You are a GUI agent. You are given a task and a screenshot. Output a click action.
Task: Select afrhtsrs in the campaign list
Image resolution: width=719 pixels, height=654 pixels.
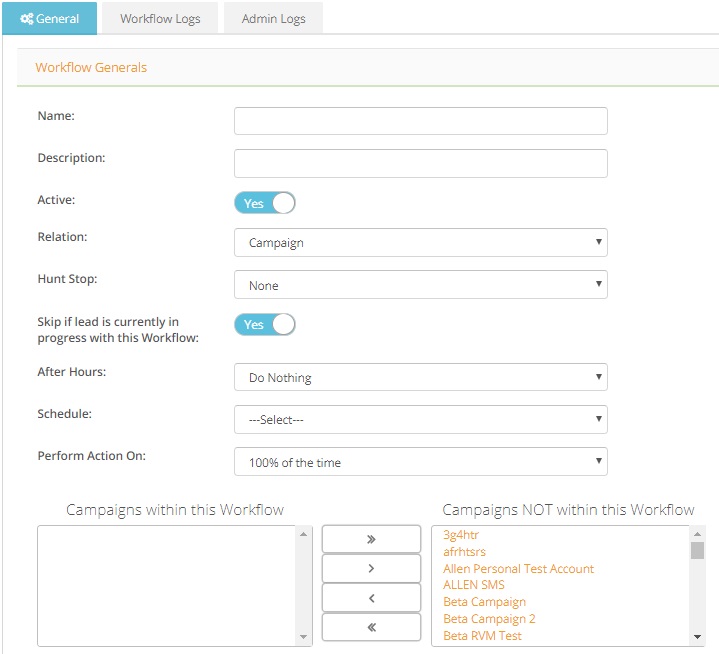tap(464, 552)
